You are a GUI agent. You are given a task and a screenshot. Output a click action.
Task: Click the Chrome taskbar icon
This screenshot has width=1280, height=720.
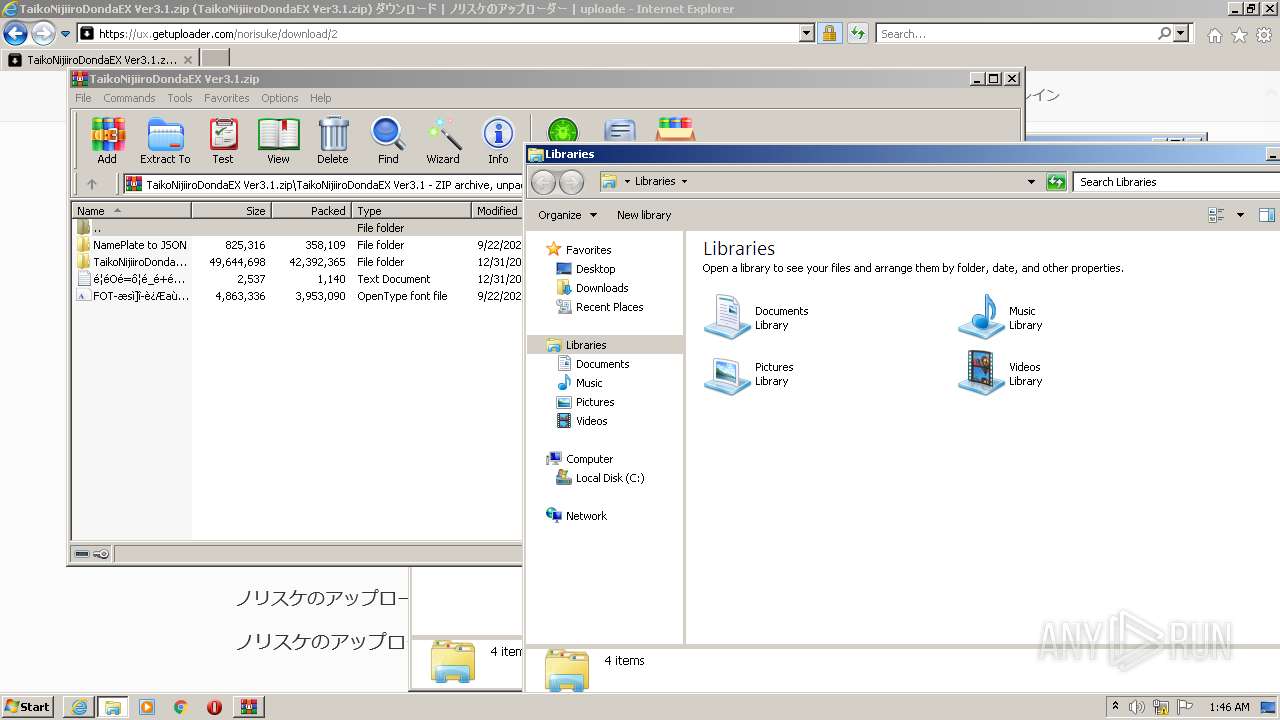tap(181, 707)
